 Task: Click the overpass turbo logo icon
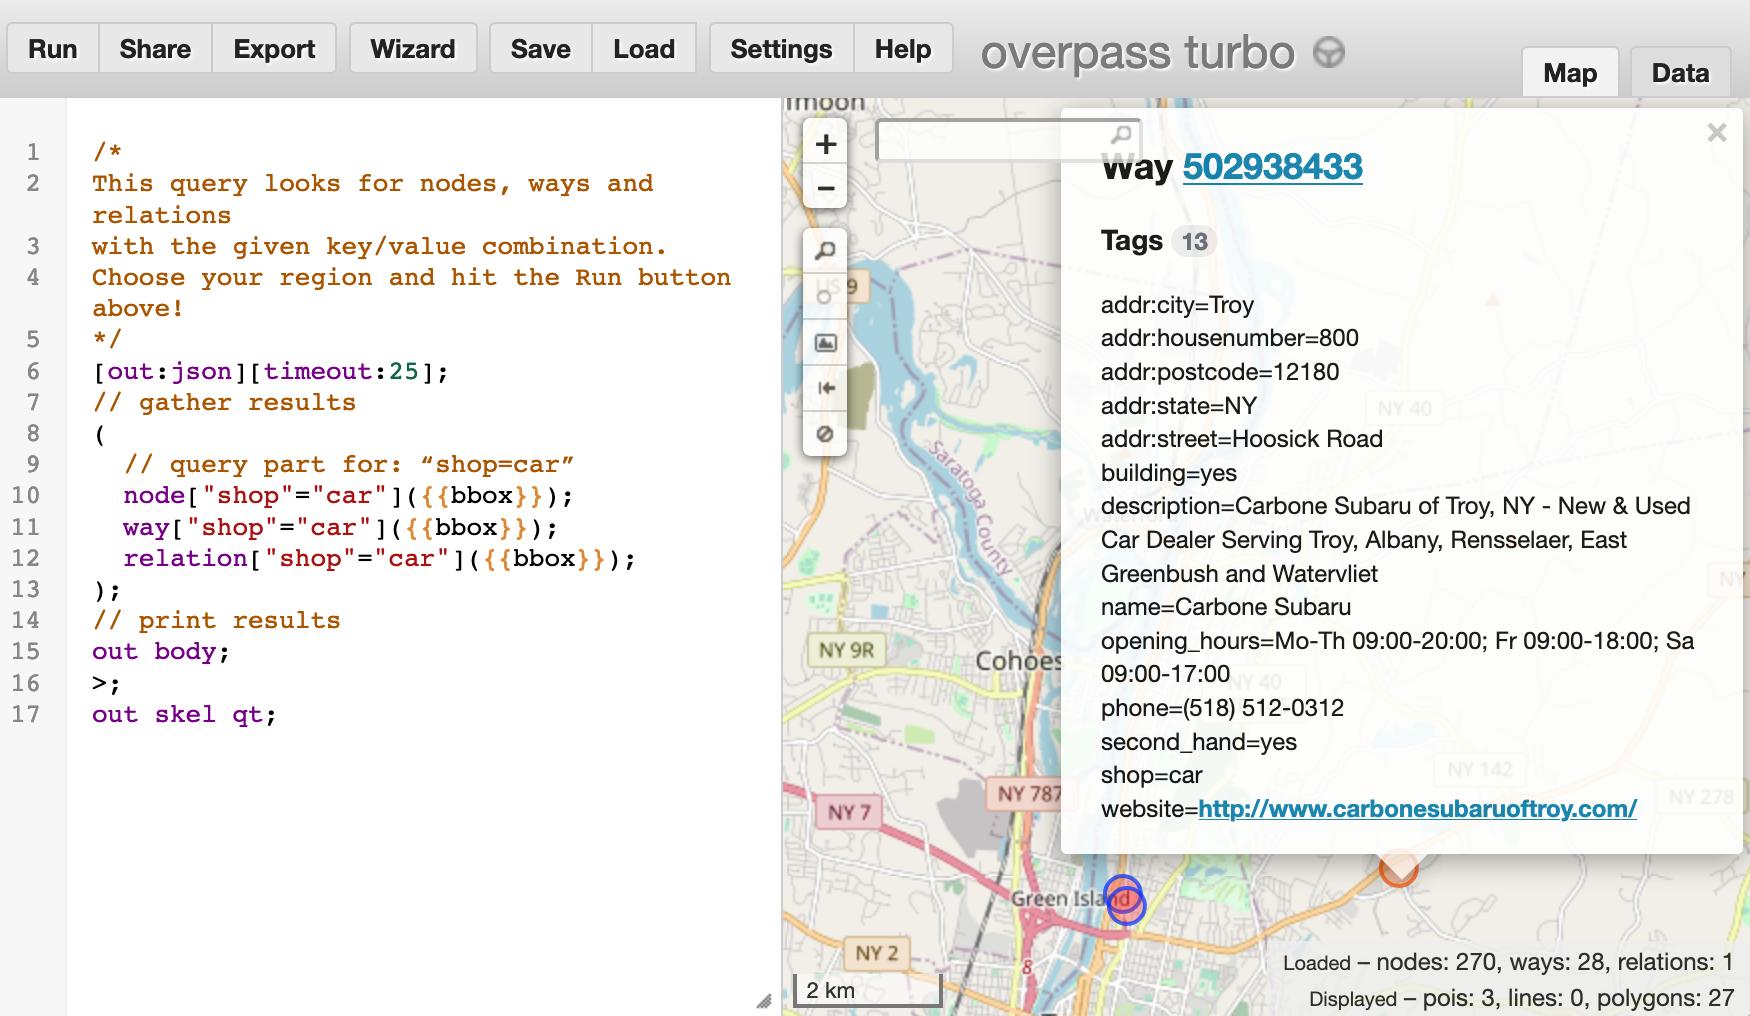[1329, 52]
